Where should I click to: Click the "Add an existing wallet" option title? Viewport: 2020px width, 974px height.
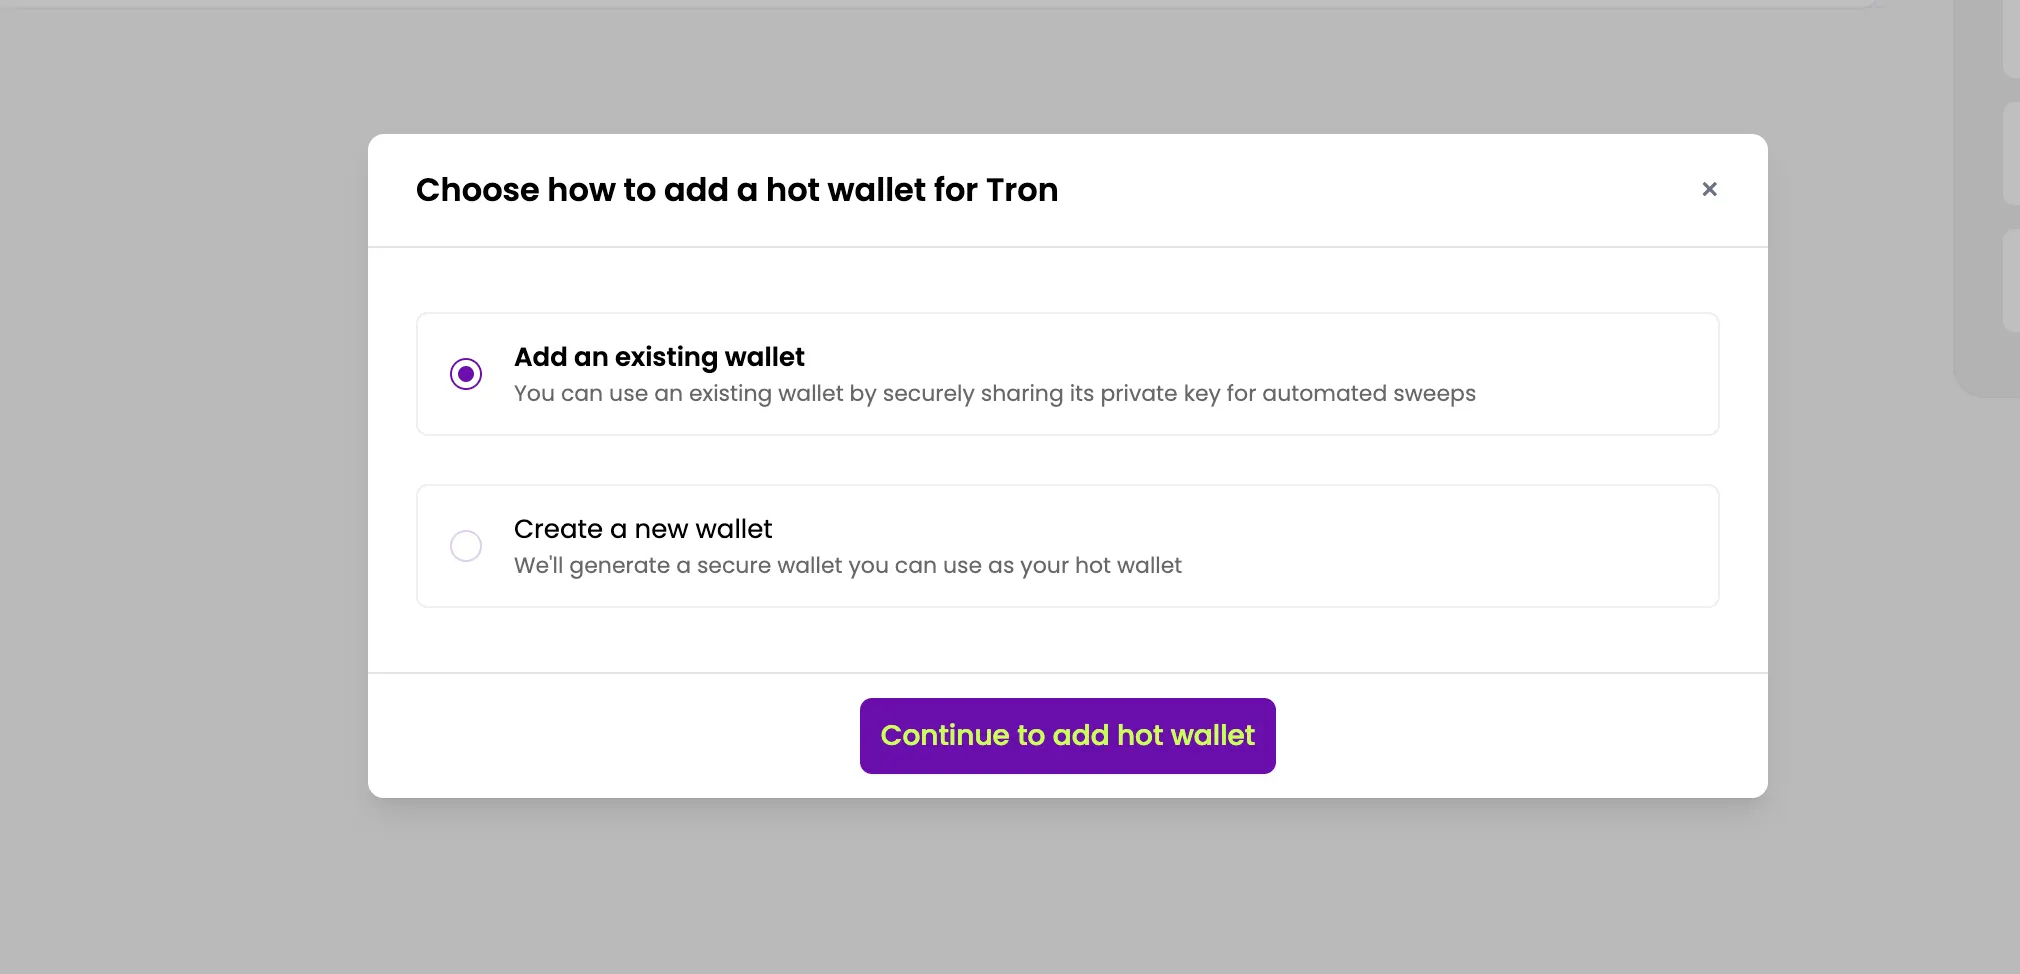point(659,357)
